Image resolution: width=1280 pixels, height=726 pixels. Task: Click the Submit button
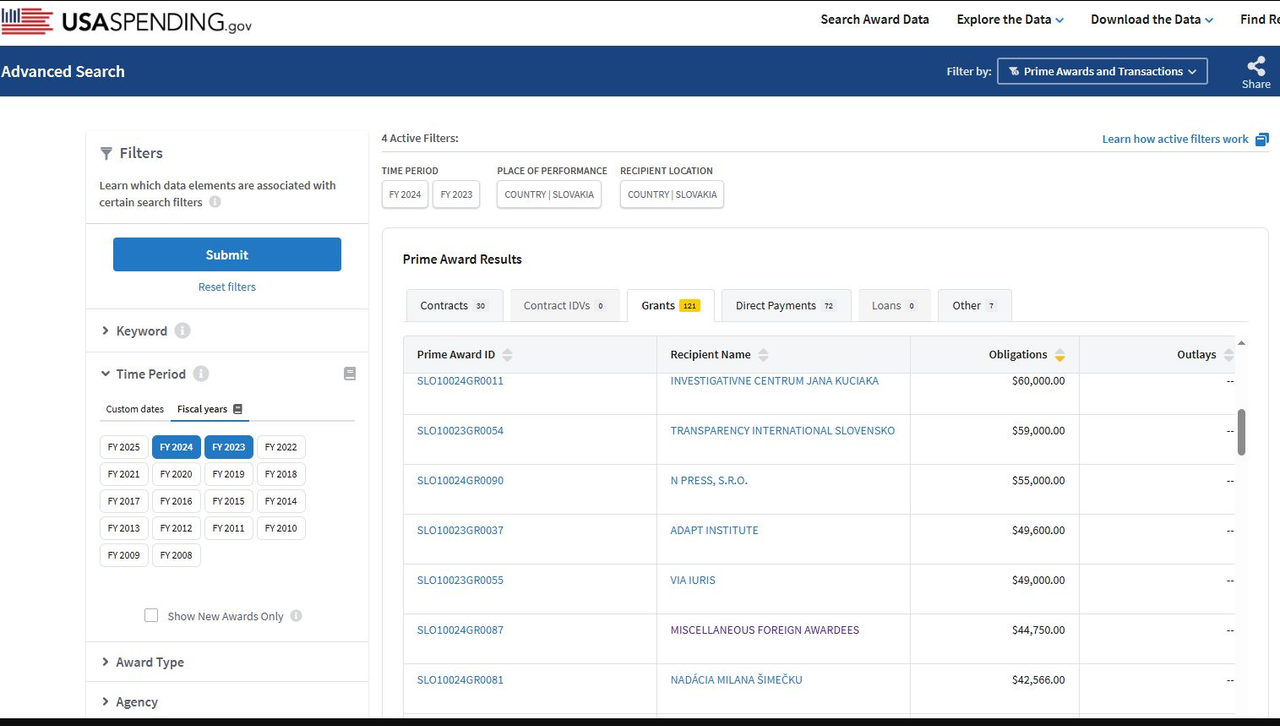[x=227, y=254]
